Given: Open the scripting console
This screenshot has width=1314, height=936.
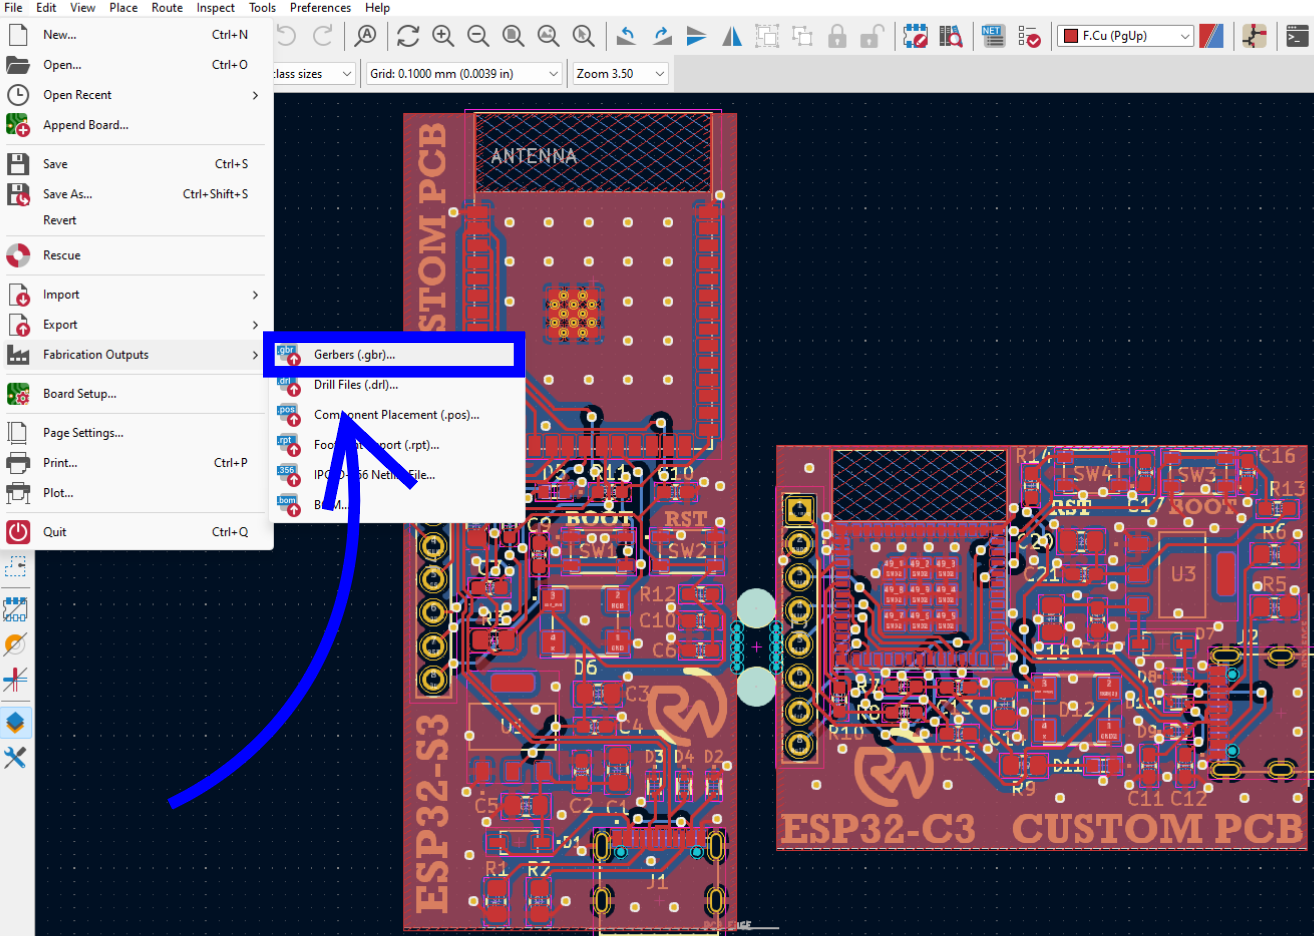Looking at the screenshot, I should tap(1297, 36).
